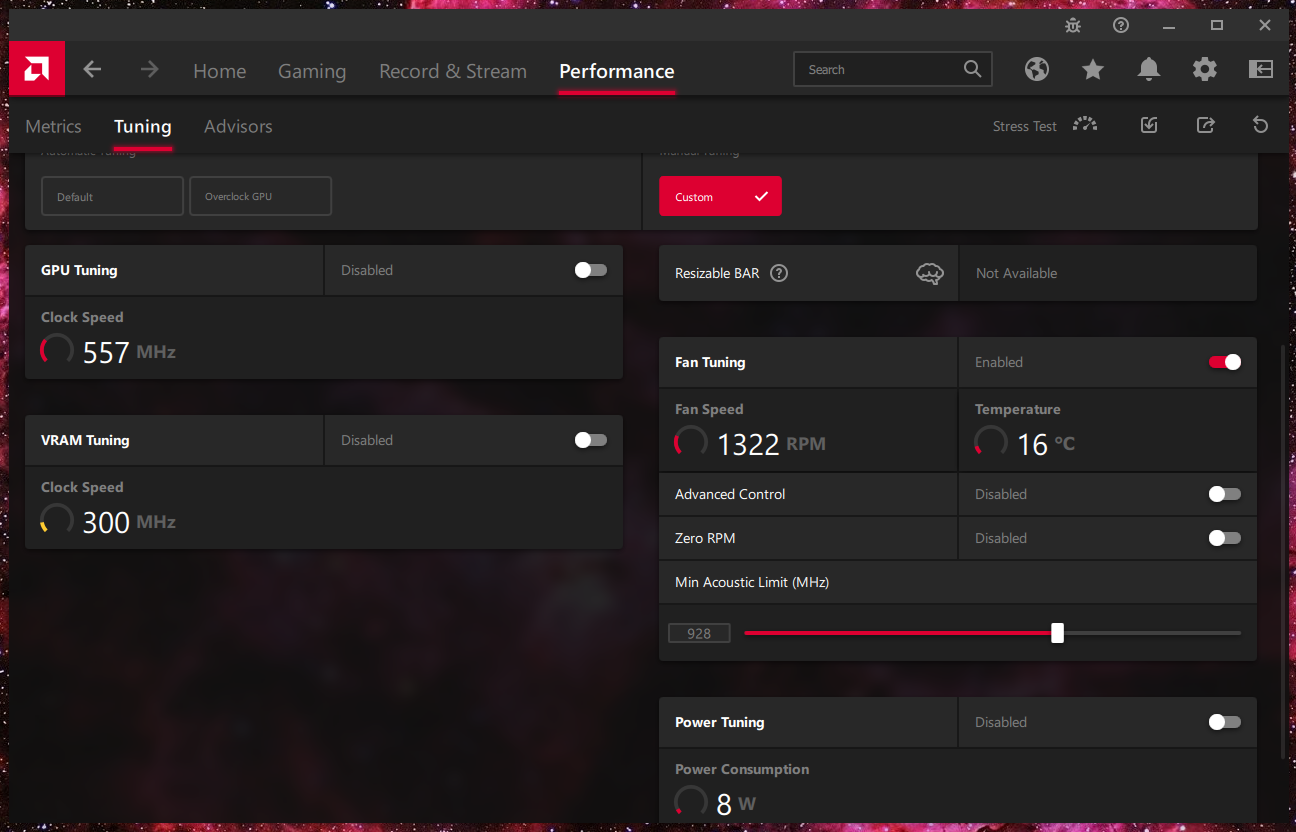Go back with the left arrow
The image size is (1296, 832).
pos(92,69)
